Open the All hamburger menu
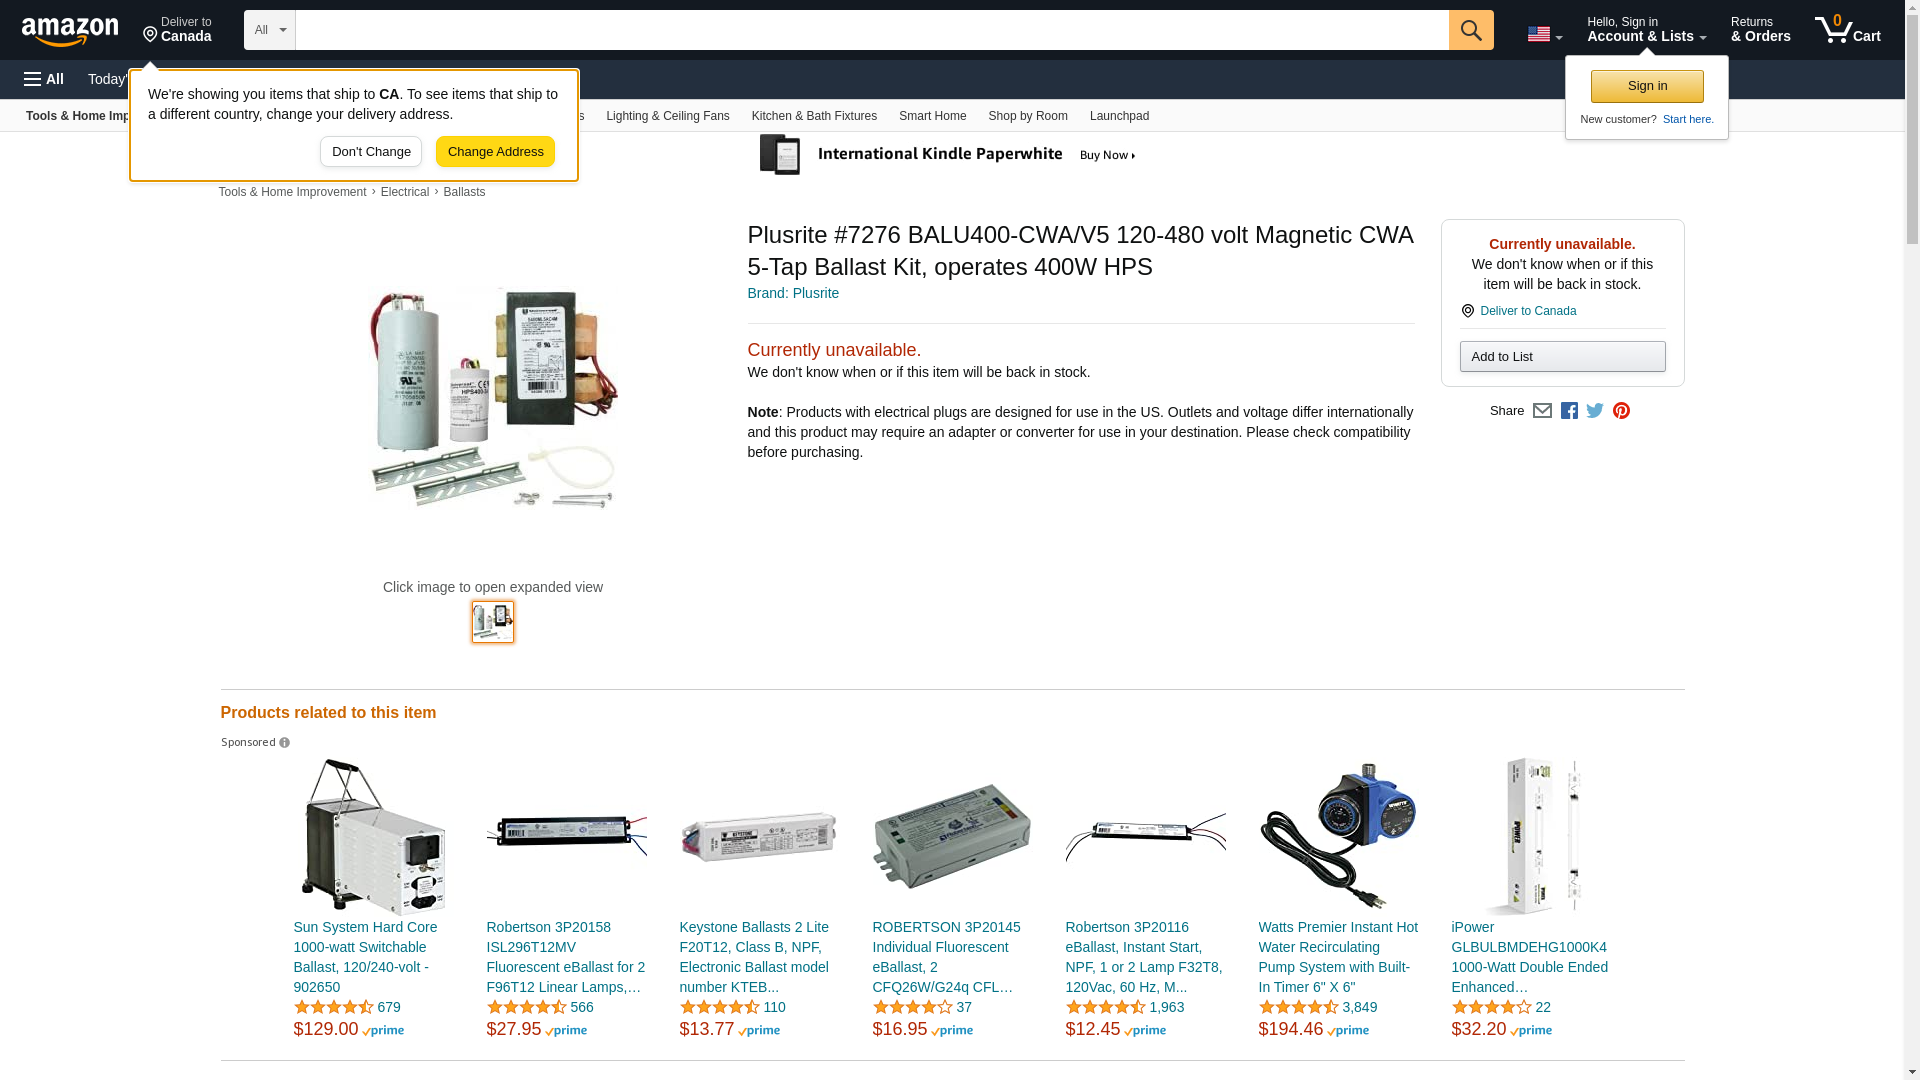The image size is (1920, 1080). tap(44, 79)
